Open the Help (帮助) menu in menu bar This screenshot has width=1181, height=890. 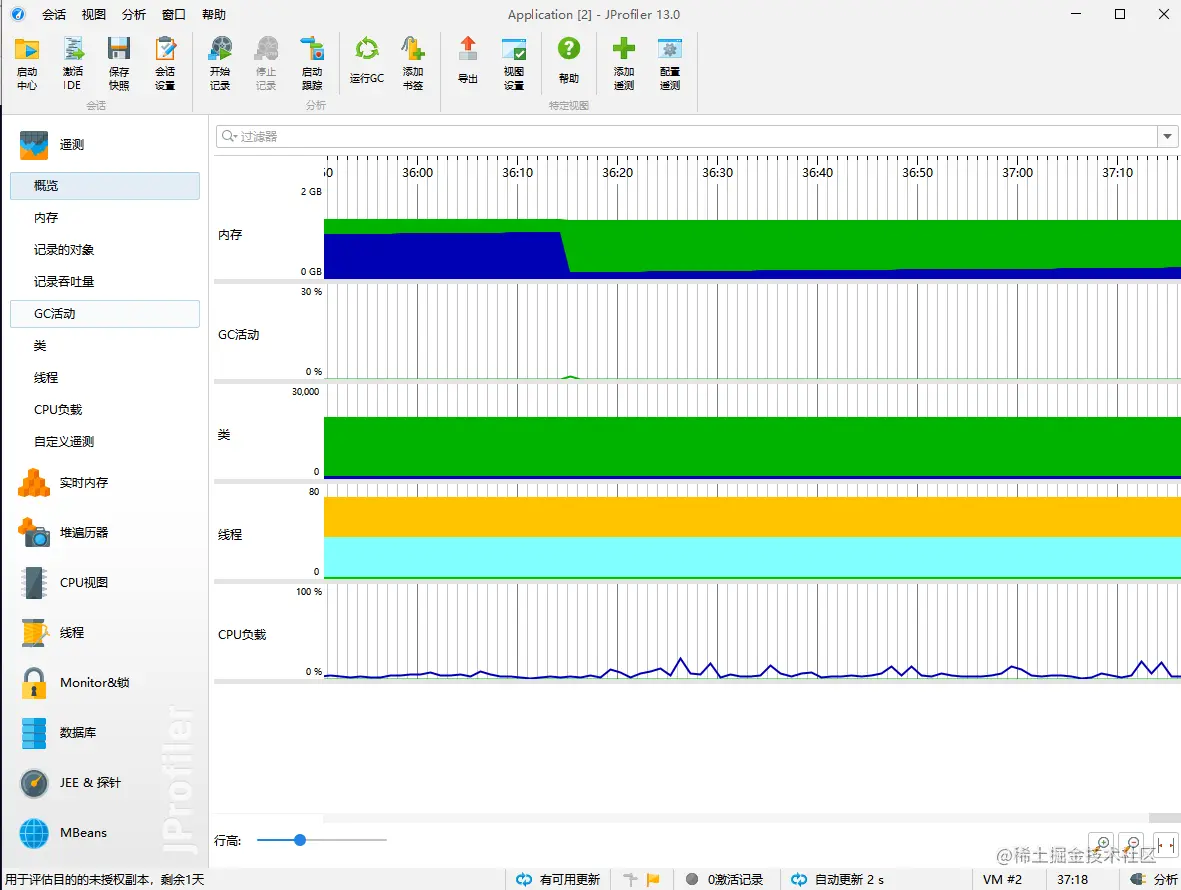[214, 14]
